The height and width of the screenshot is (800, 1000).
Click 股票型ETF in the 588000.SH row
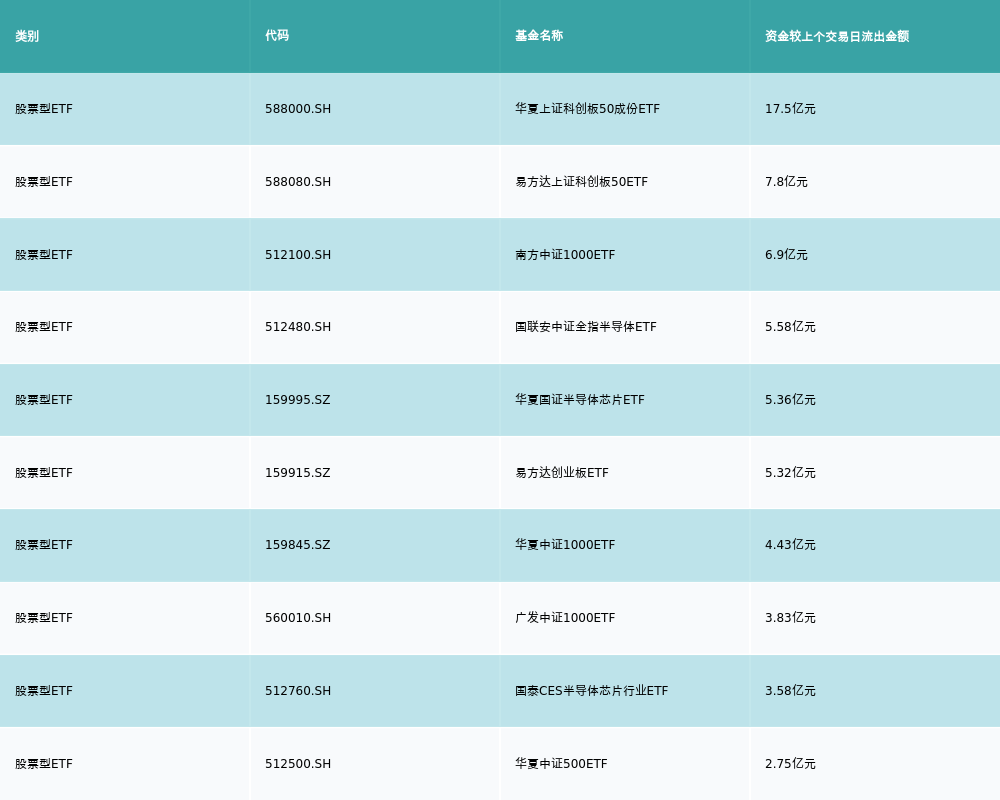44,109
